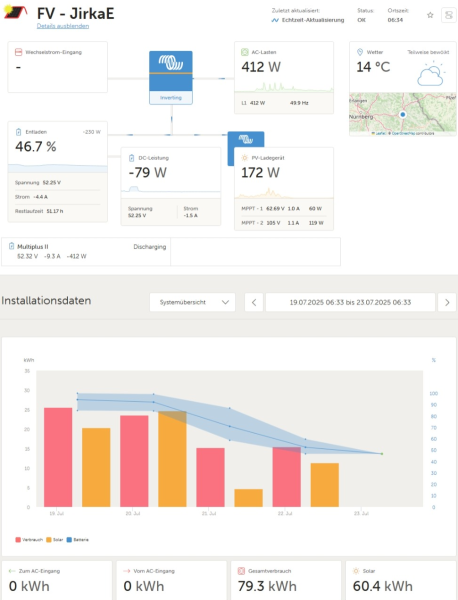Screen dimensions: 458x600
Task: Toggle the Solar legend entry
Action: [55, 540]
